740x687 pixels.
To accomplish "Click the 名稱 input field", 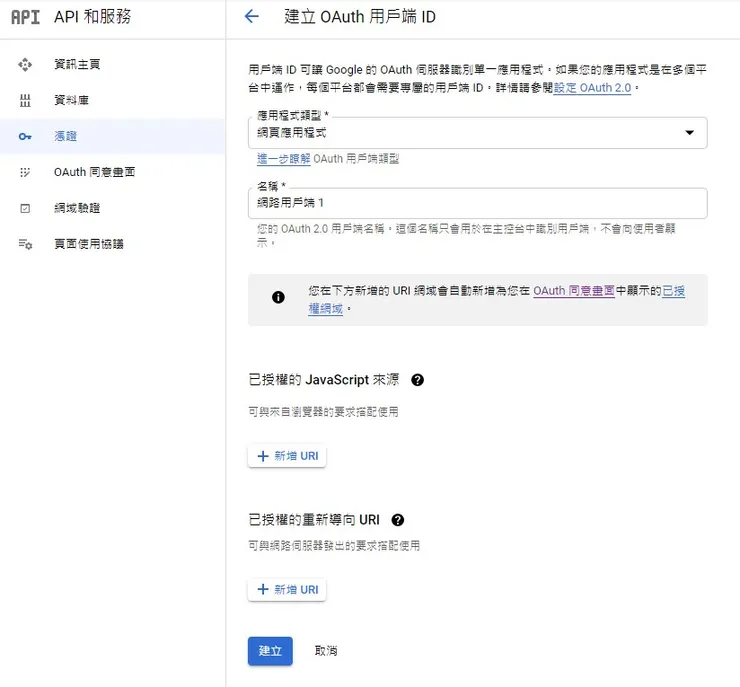I will coord(477,203).
